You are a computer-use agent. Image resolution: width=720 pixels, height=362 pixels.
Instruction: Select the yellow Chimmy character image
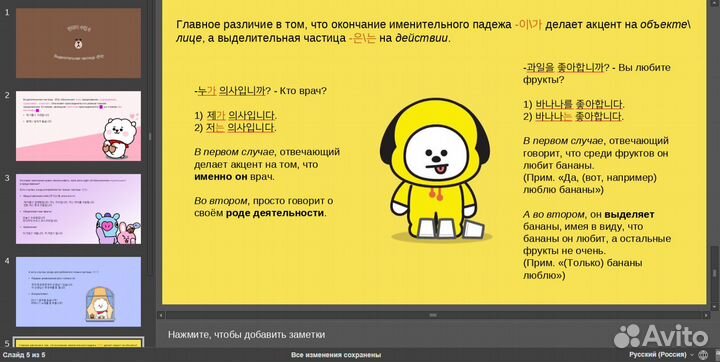[x=435, y=170]
